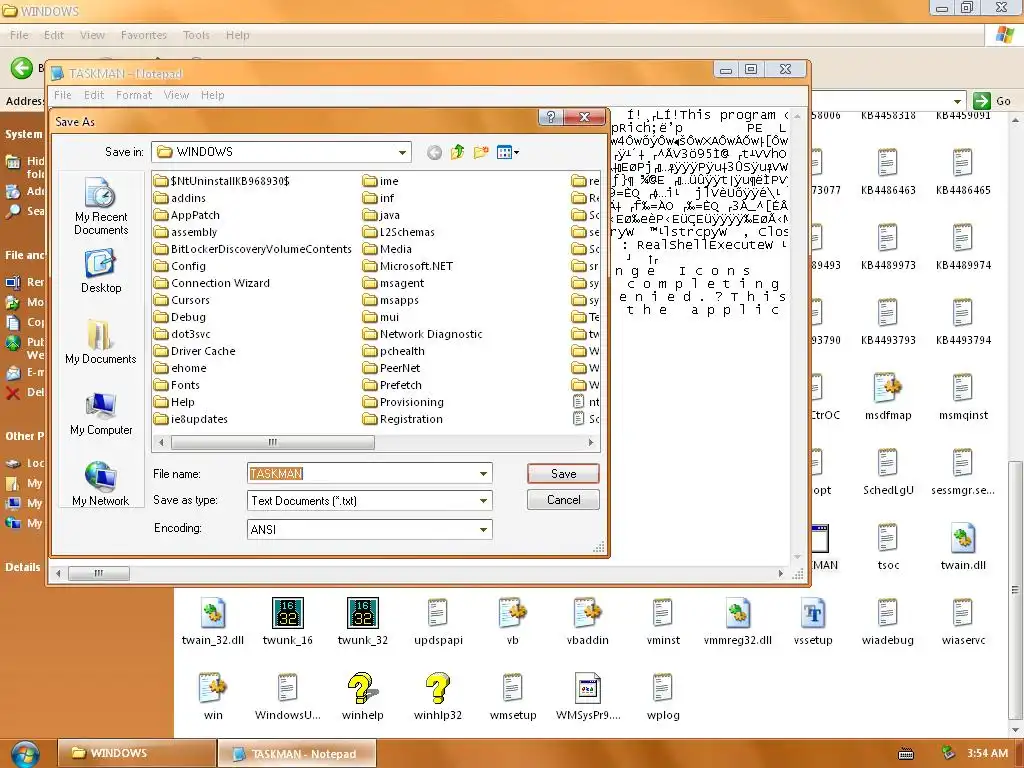This screenshot has height=768, width=1024.
Task: Click Notepad horizontal scrollbar left arrow
Action: pos(59,573)
